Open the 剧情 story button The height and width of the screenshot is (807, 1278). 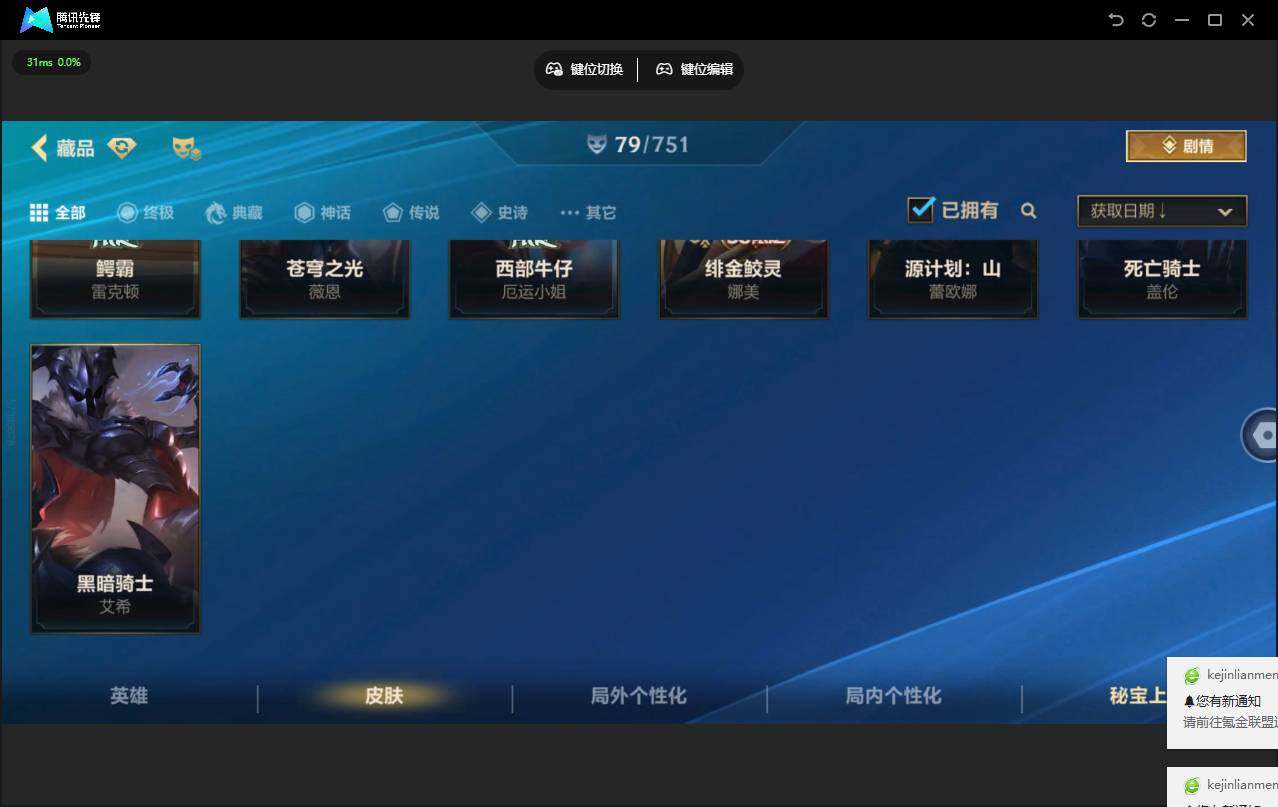tap(1186, 146)
